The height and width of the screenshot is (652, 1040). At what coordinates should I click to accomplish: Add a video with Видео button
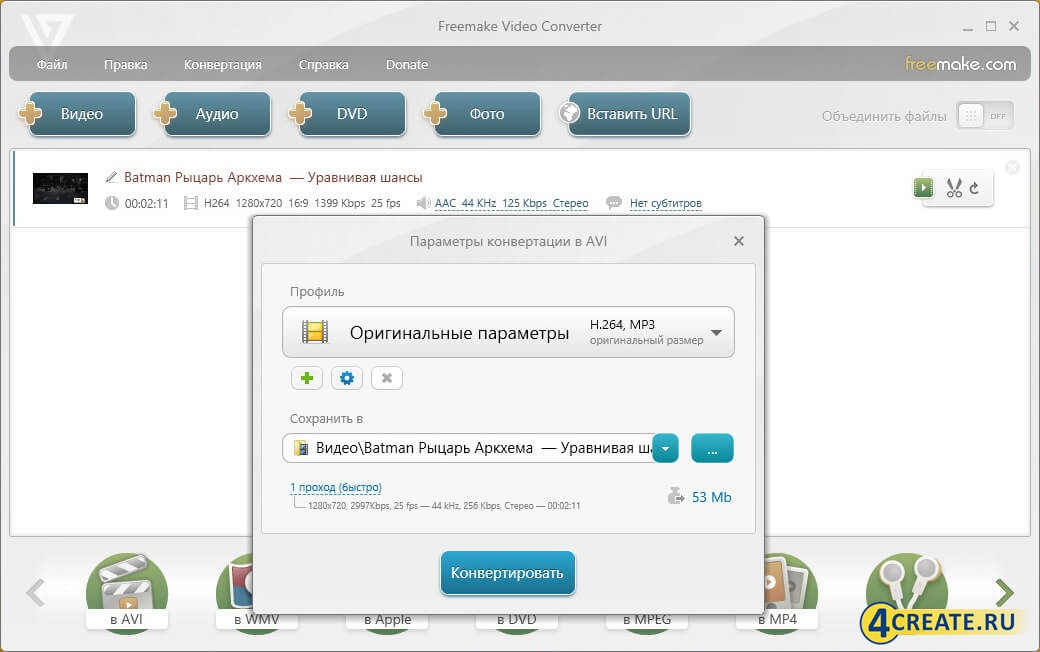[x=78, y=113]
